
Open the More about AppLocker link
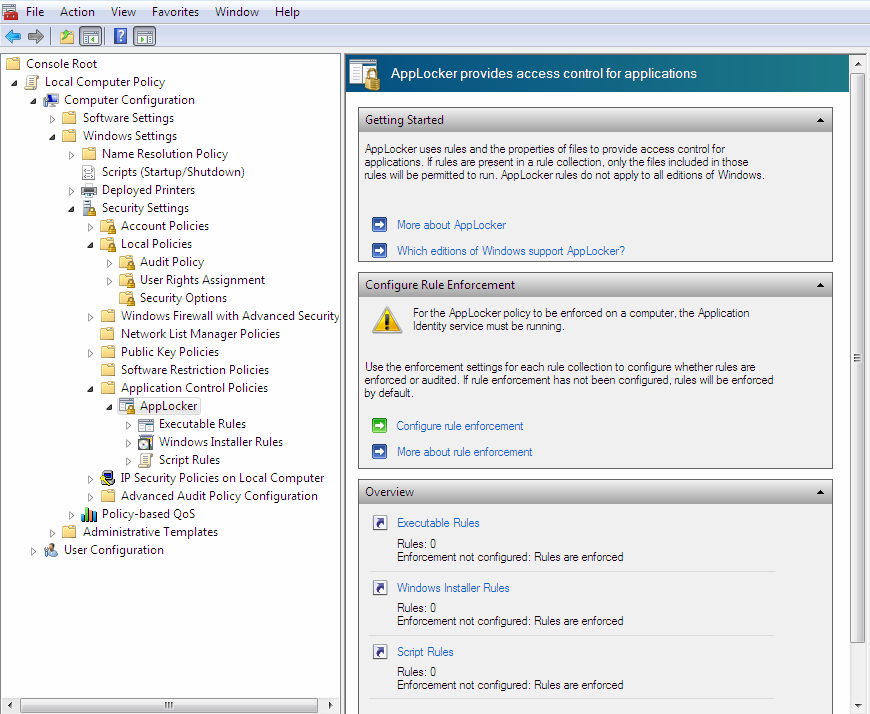pyautogui.click(x=451, y=225)
